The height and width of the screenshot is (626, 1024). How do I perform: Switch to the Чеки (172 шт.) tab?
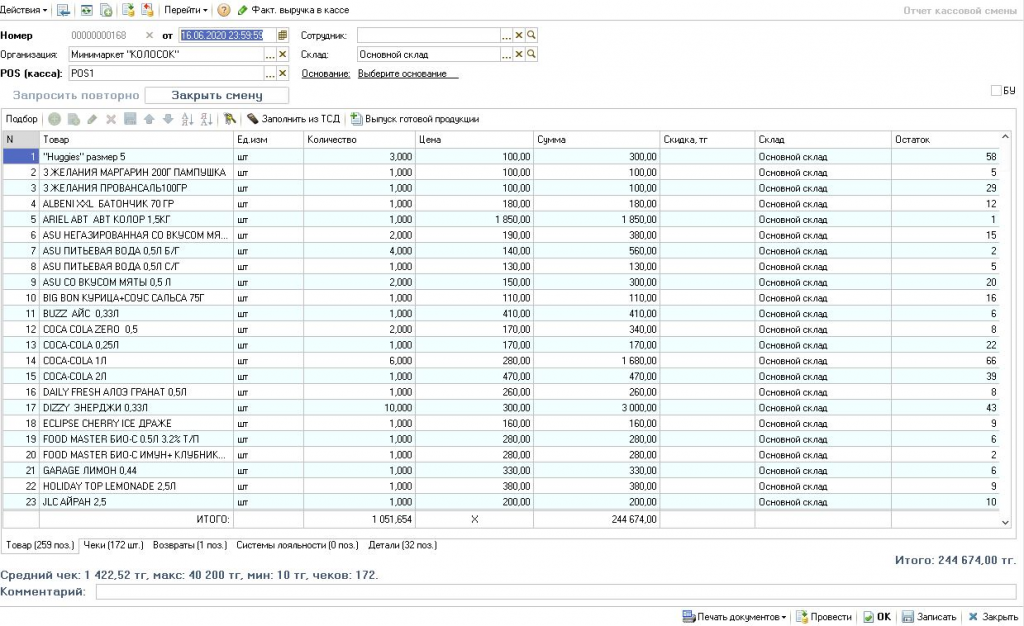[113, 545]
